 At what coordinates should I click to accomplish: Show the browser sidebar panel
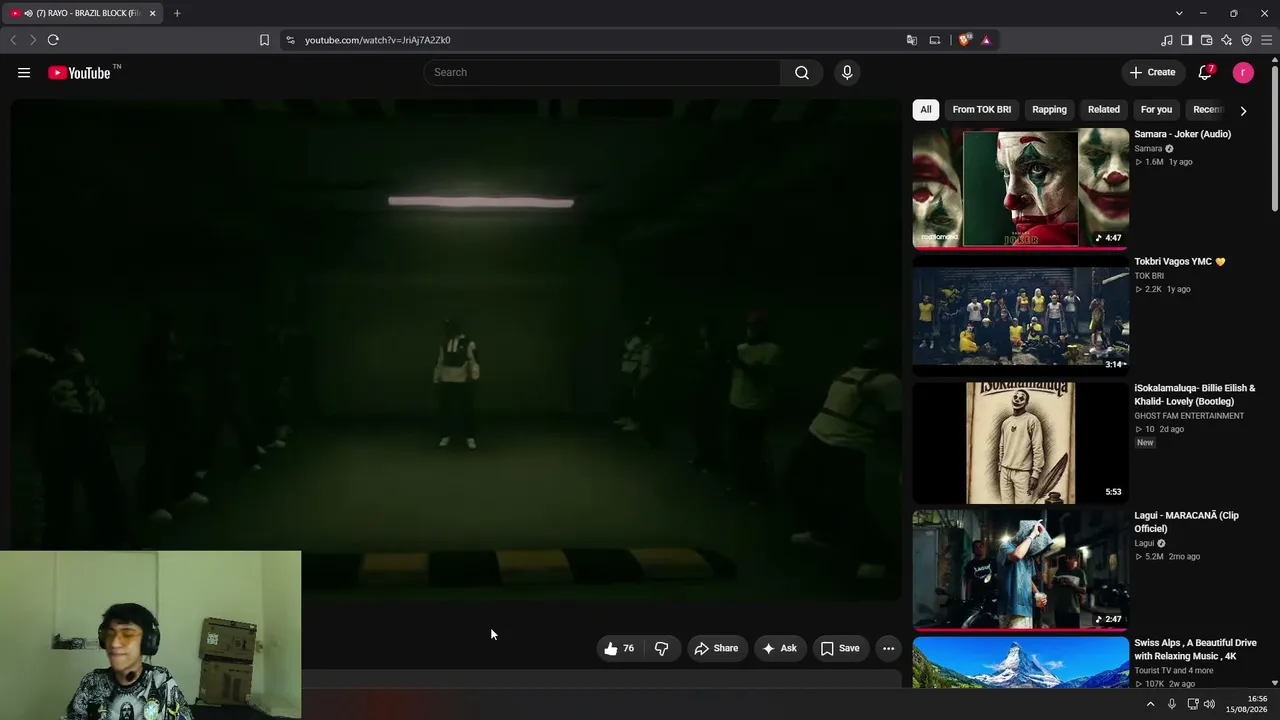[x=1187, y=40]
